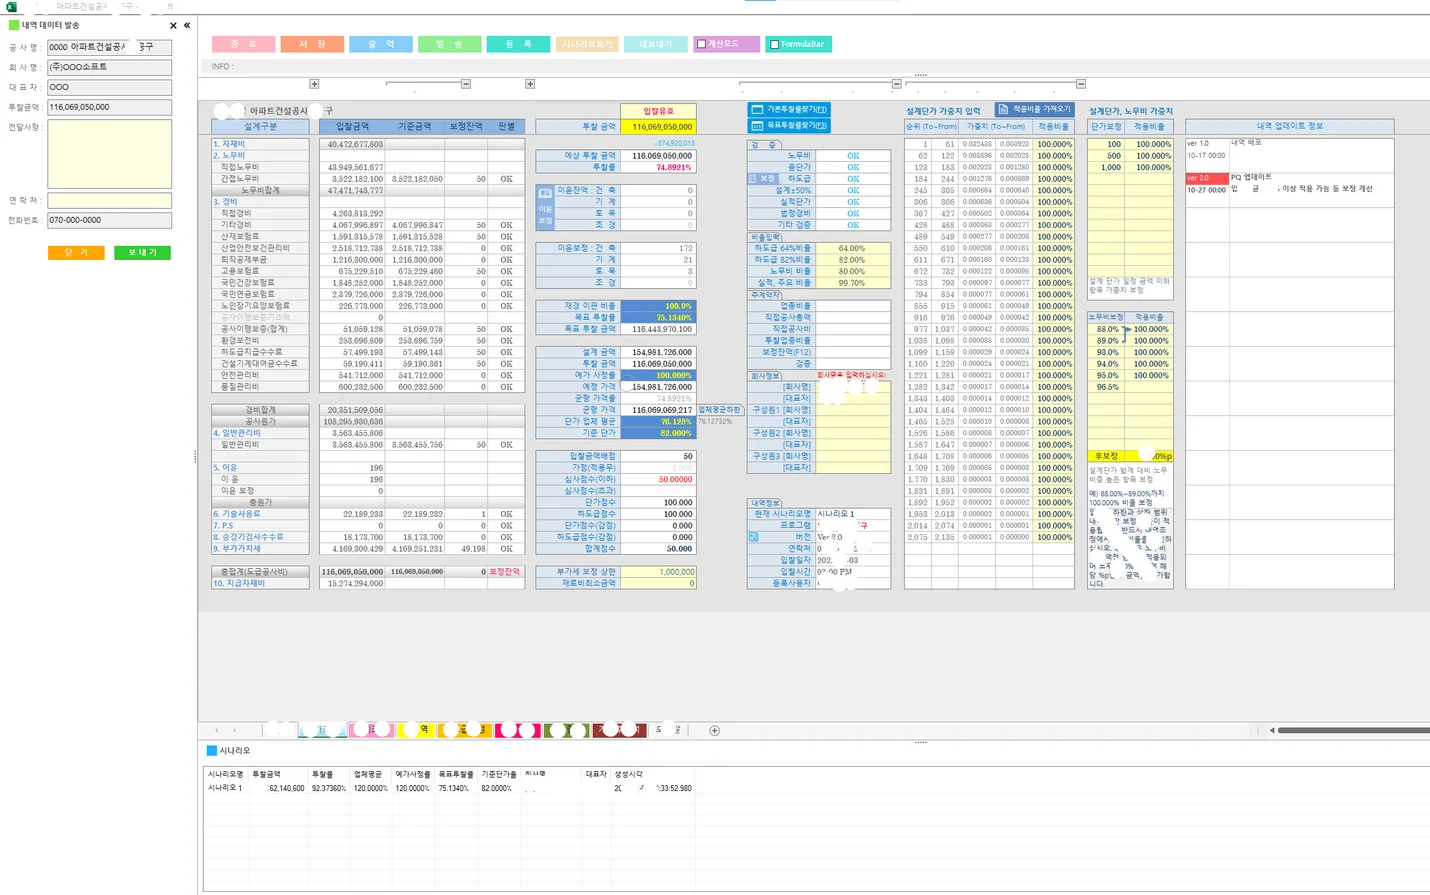The height and width of the screenshot is (895, 1430).
Task: Select the 4. 일반관리비 row label
Action: click(260, 433)
